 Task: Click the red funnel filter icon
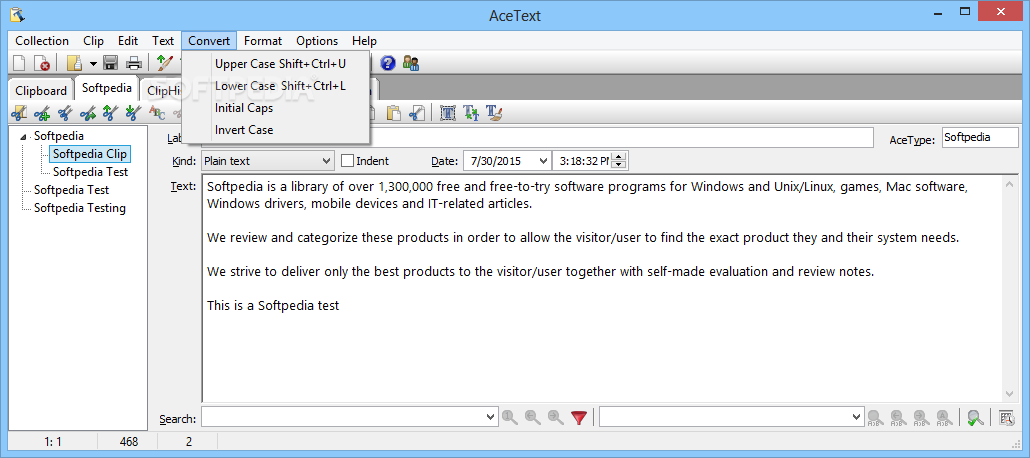579,417
